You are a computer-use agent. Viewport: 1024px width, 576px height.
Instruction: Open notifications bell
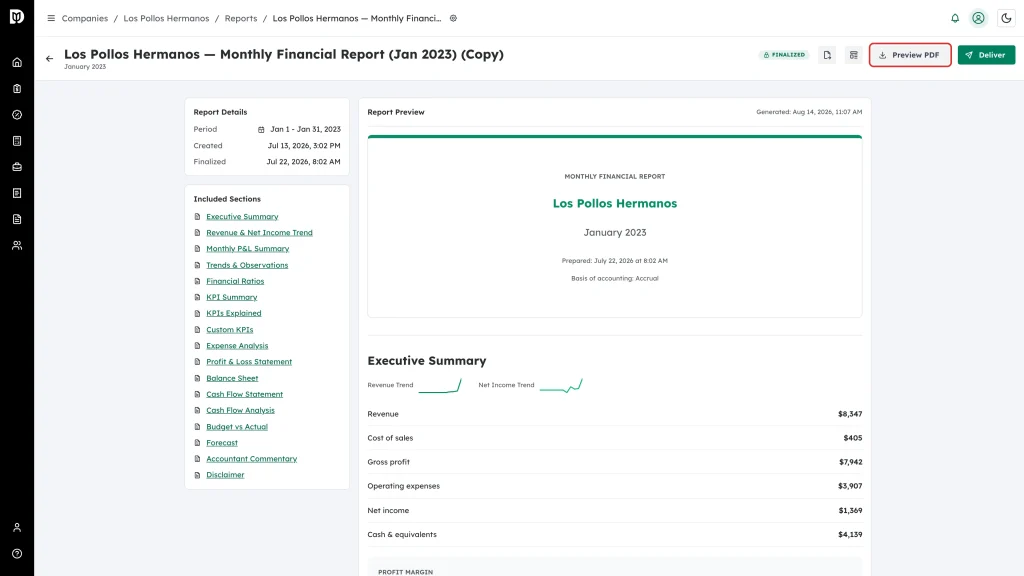tap(955, 18)
